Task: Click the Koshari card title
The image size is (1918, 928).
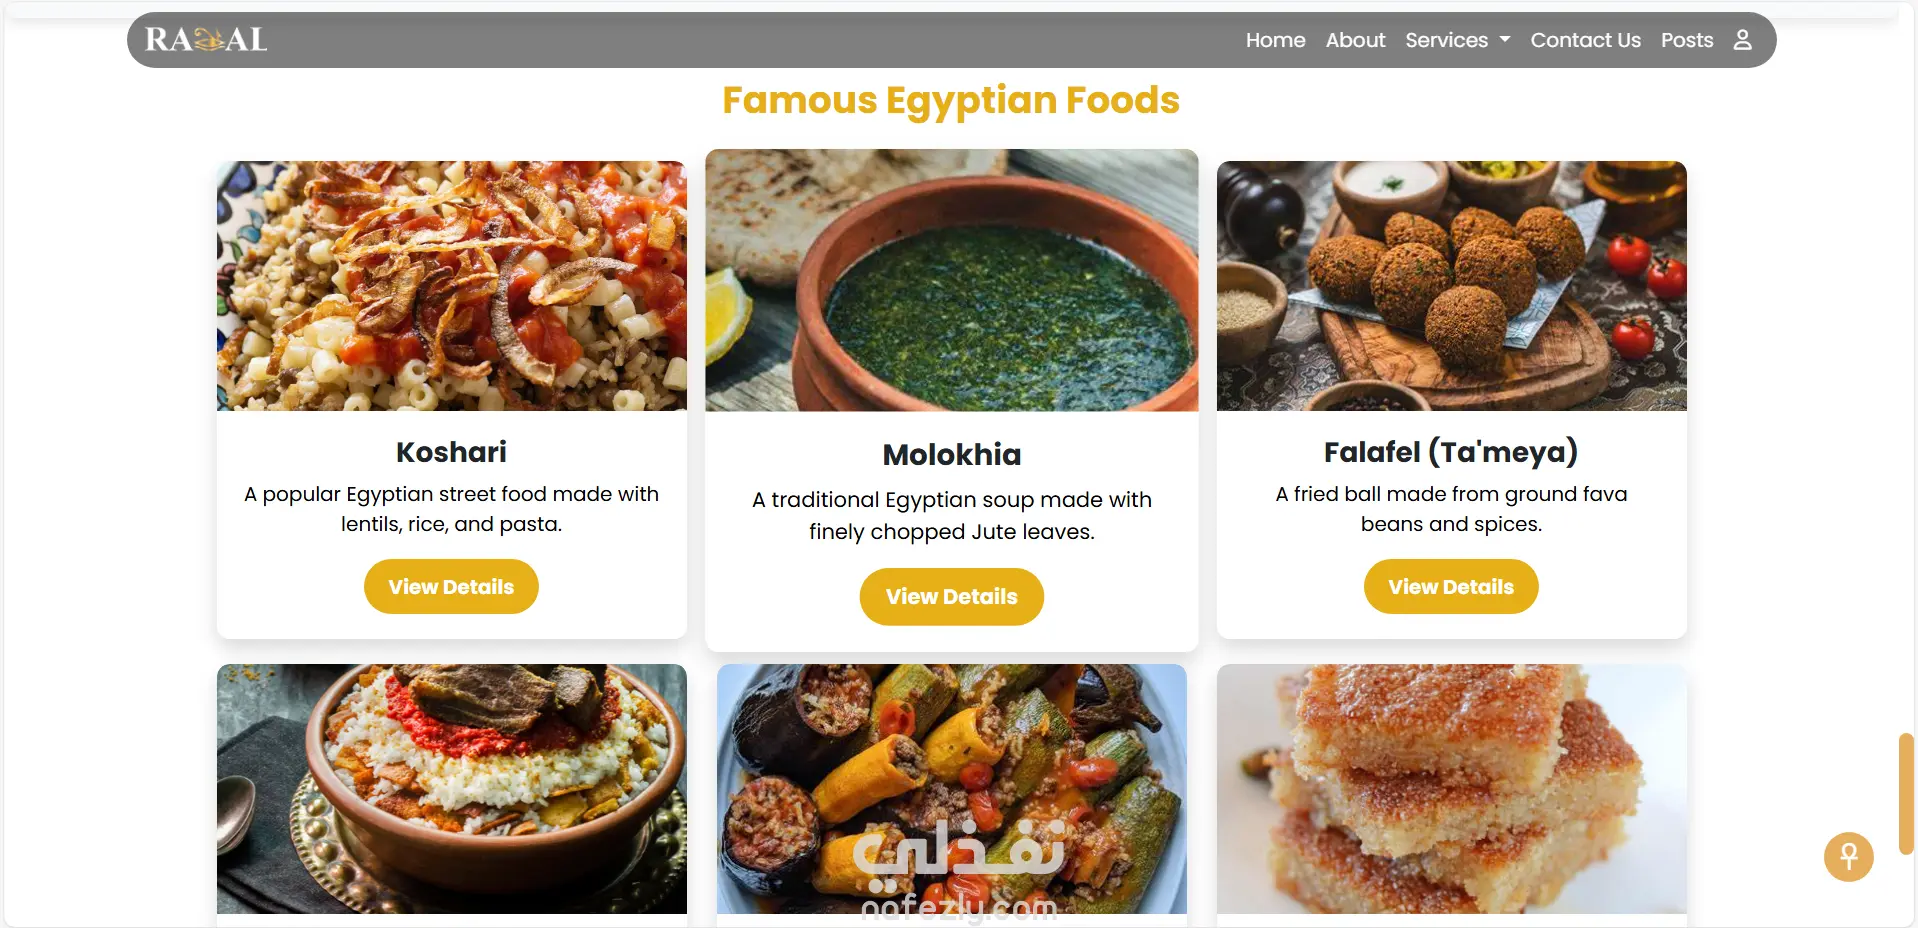Action: [x=451, y=452]
